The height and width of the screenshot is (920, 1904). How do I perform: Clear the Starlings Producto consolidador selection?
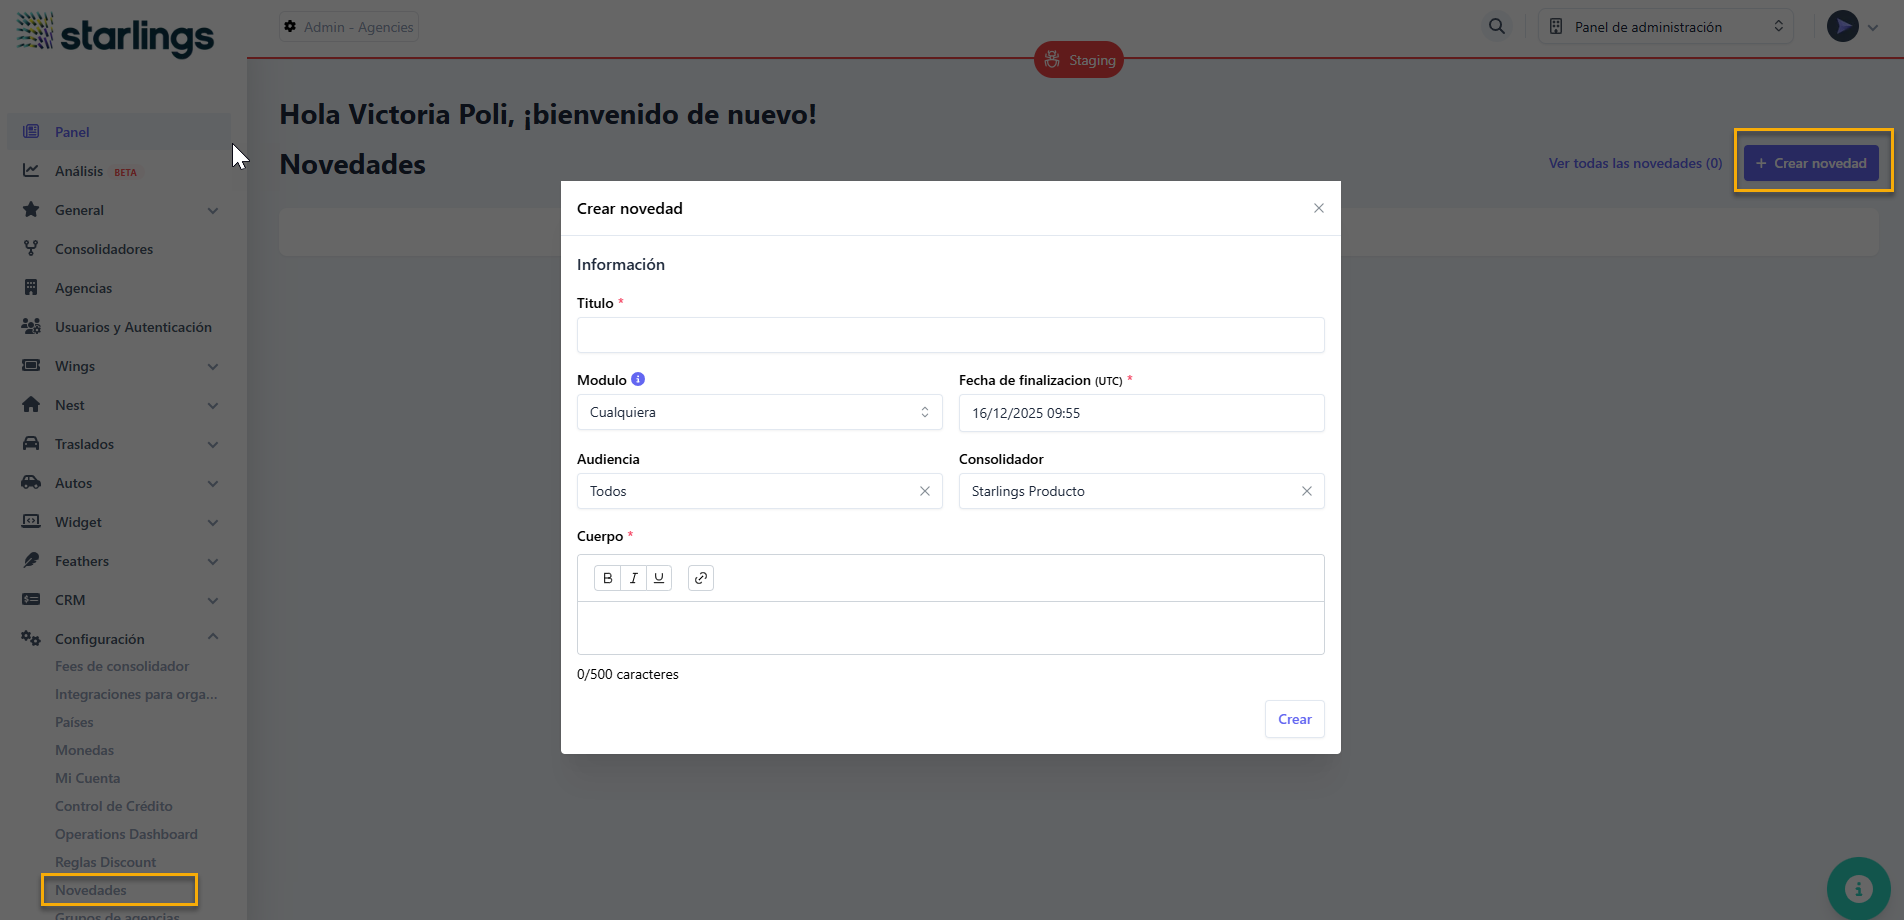pyautogui.click(x=1306, y=491)
